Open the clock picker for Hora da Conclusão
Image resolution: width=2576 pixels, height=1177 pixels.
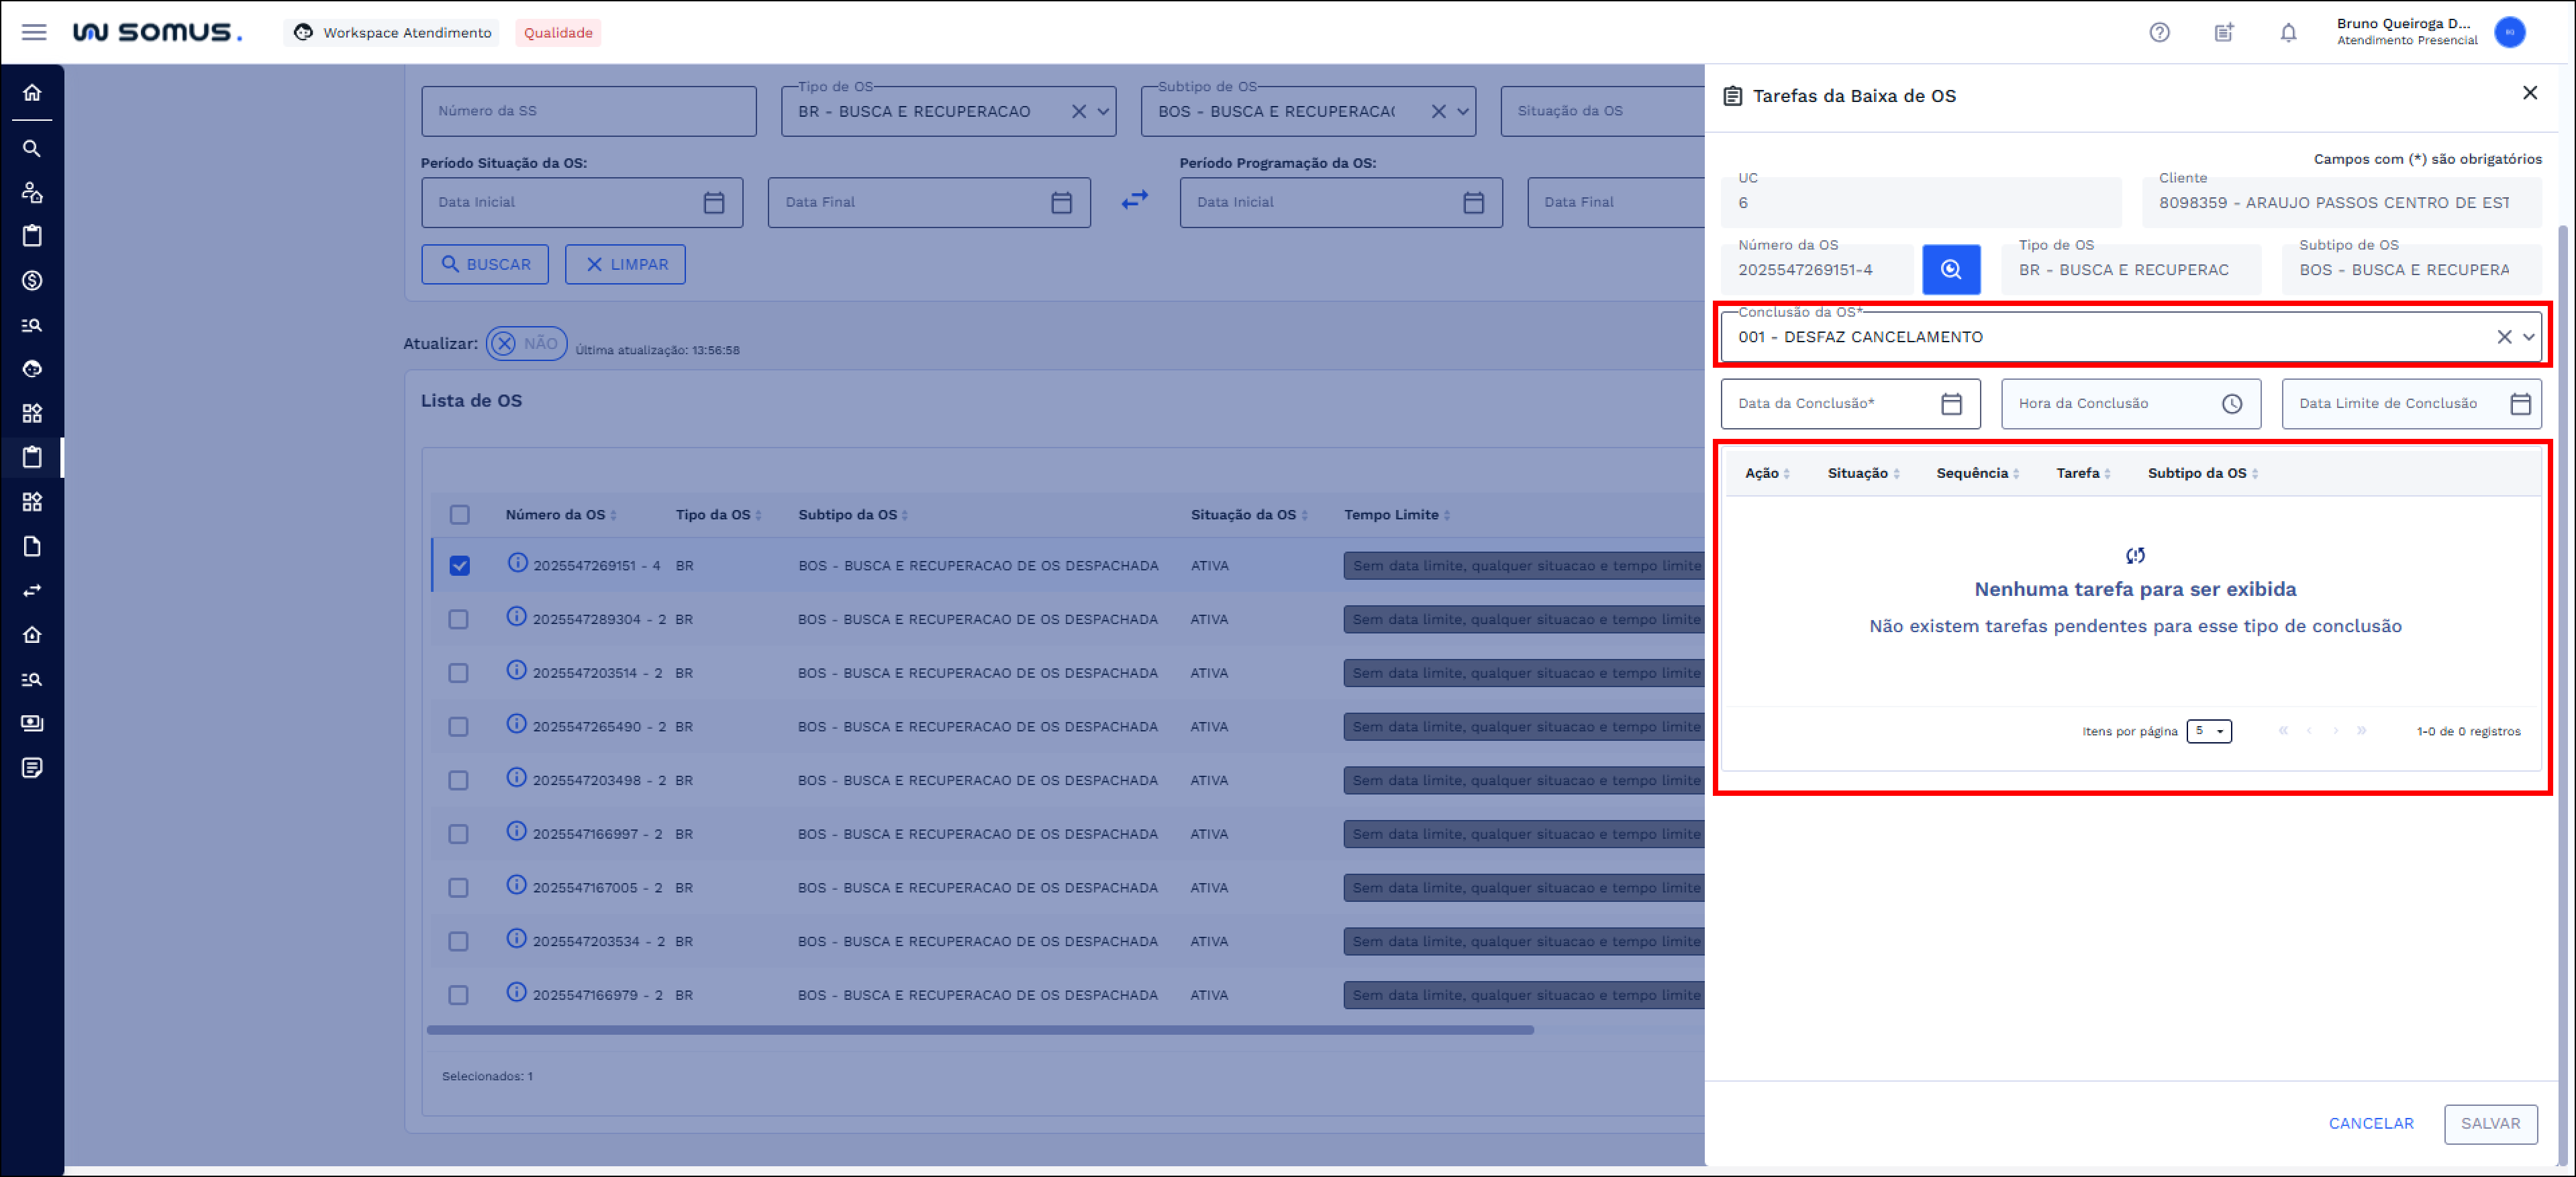tap(2232, 403)
